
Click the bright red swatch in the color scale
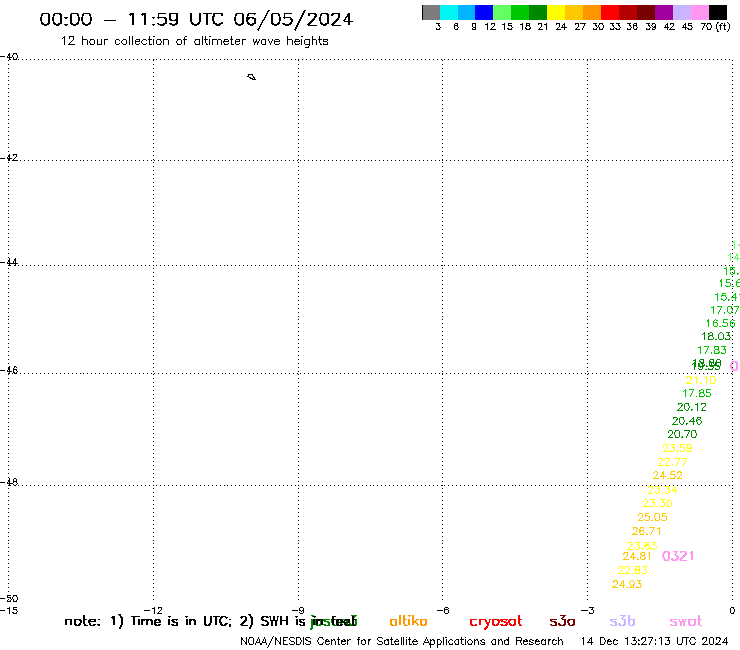[x=610, y=13]
